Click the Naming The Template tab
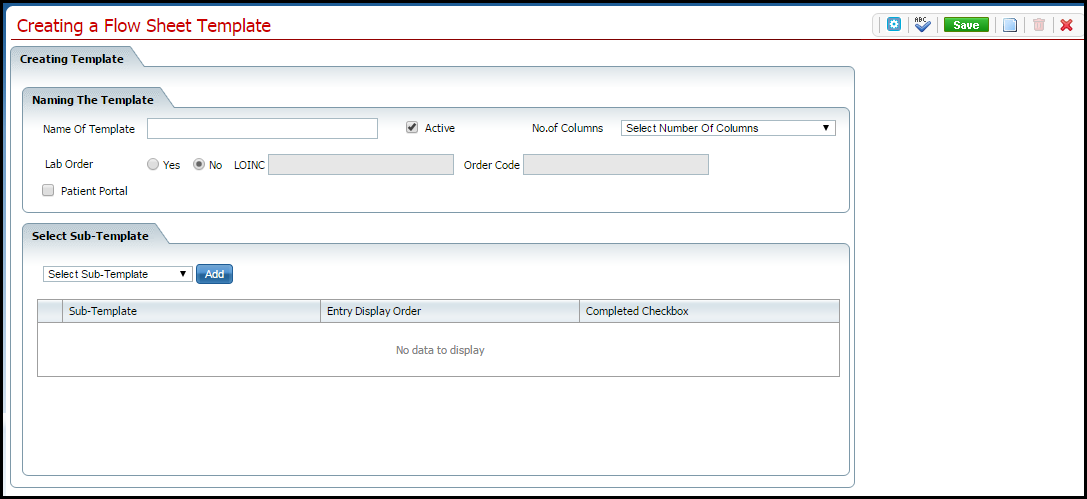Viewport: 1087px width, 499px height. click(x=93, y=100)
